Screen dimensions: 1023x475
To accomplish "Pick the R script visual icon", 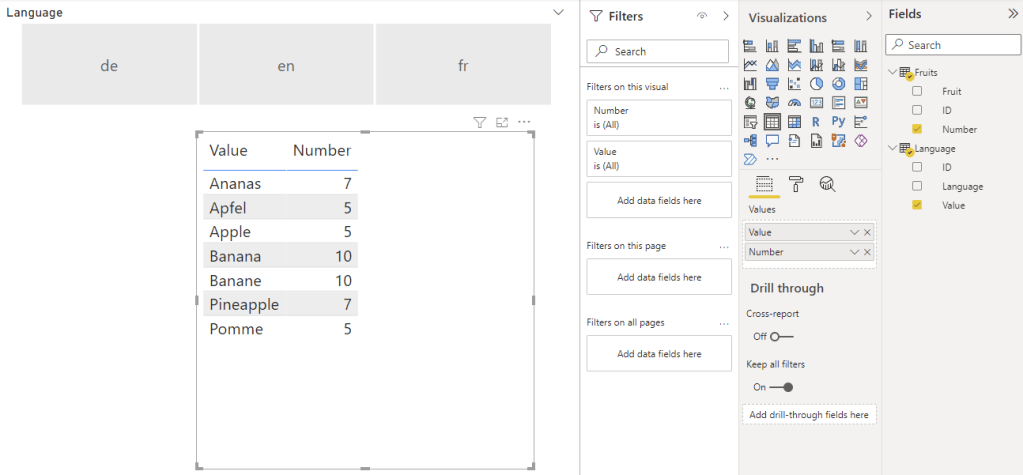I will 817,121.
